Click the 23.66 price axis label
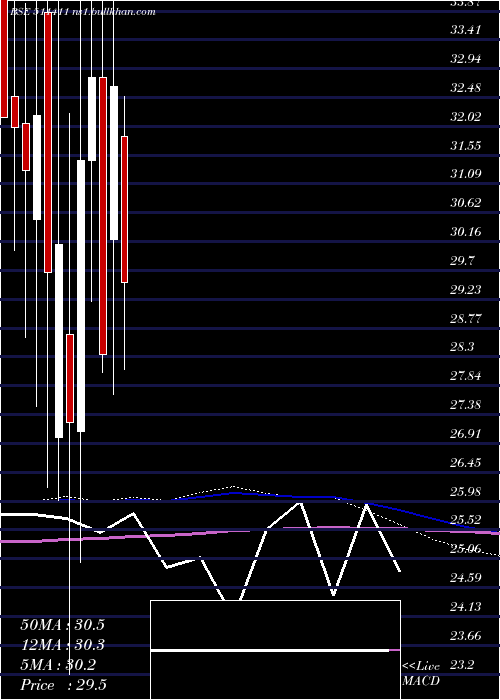This screenshot has width=500, height=700. coord(466,636)
